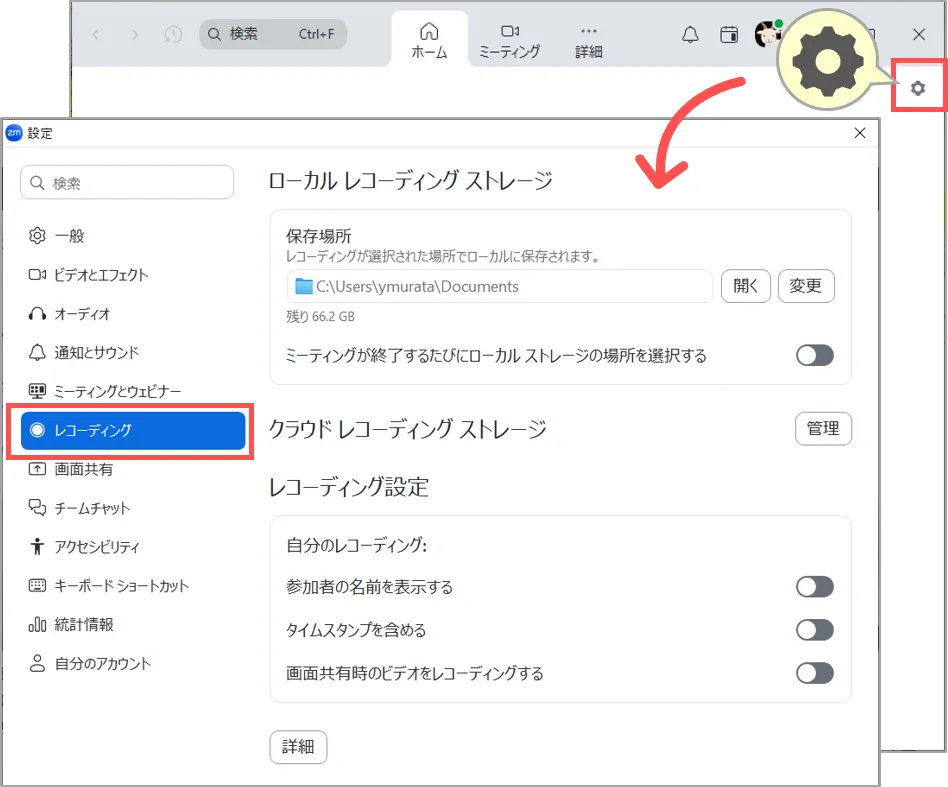Go back with the left arrow
This screenshot has width=948, height=787.
click(96, 34)
